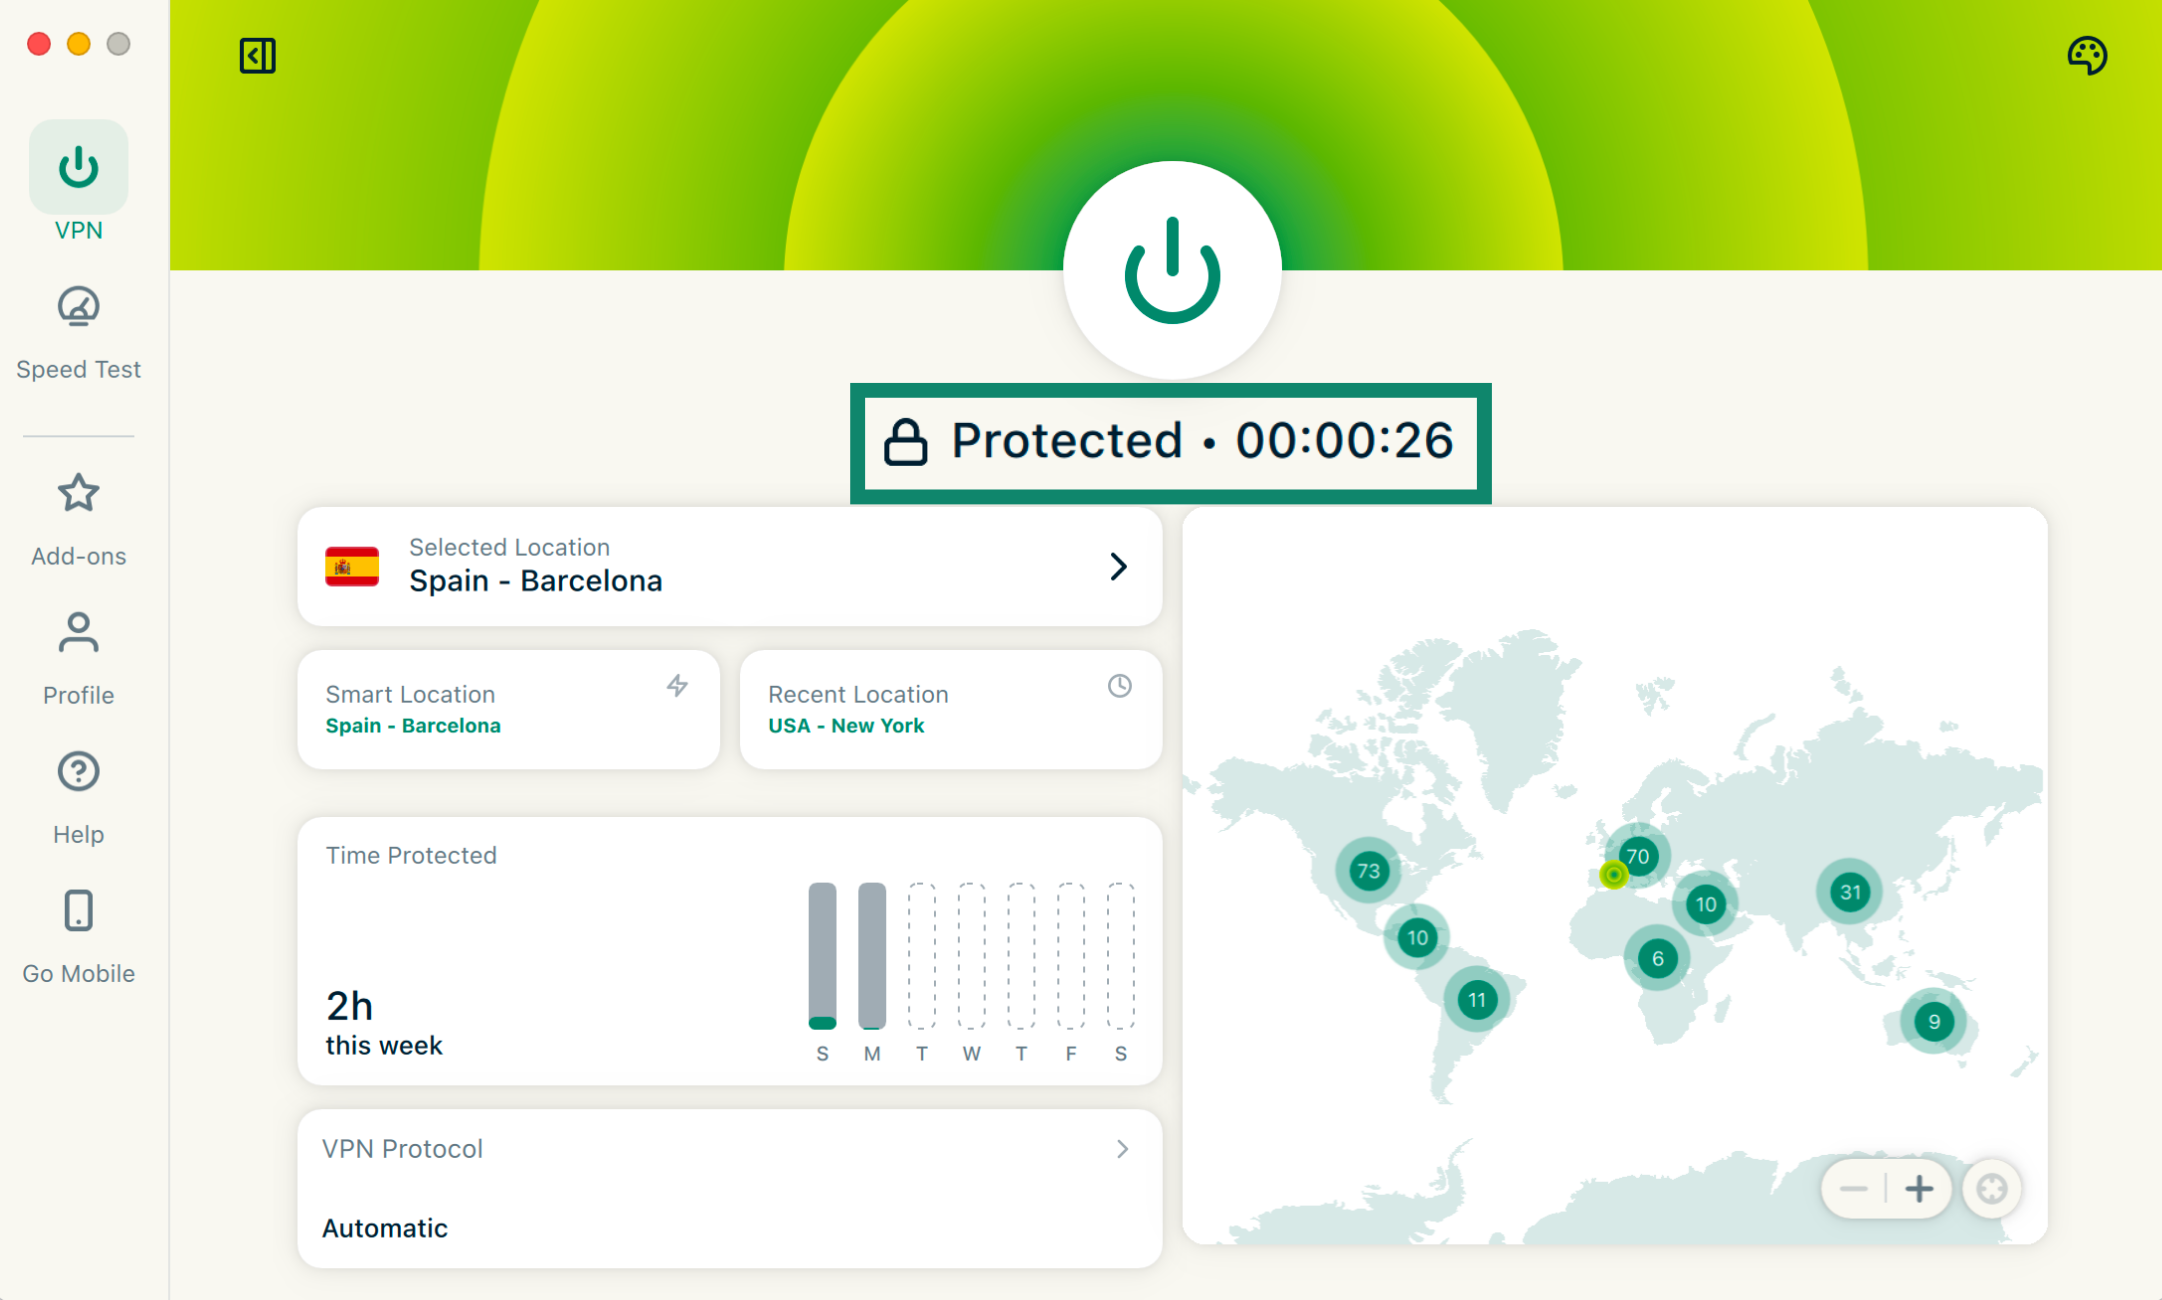Image resolution: width=2162 pixels, height=1300 pixels.
Task: Connect to Recent Location USA - New York
Action: [950, 709]
